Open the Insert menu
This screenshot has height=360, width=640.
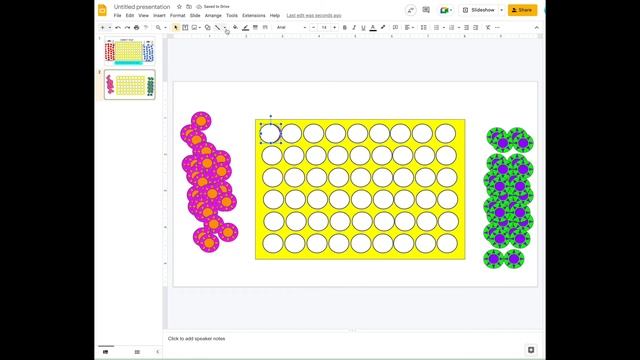(159, 16)
